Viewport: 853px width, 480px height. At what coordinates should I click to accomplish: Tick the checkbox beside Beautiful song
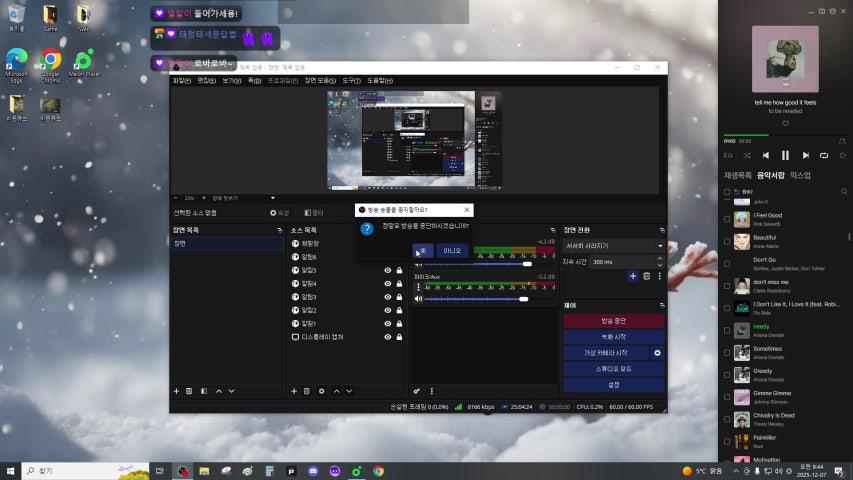(727, 242)
